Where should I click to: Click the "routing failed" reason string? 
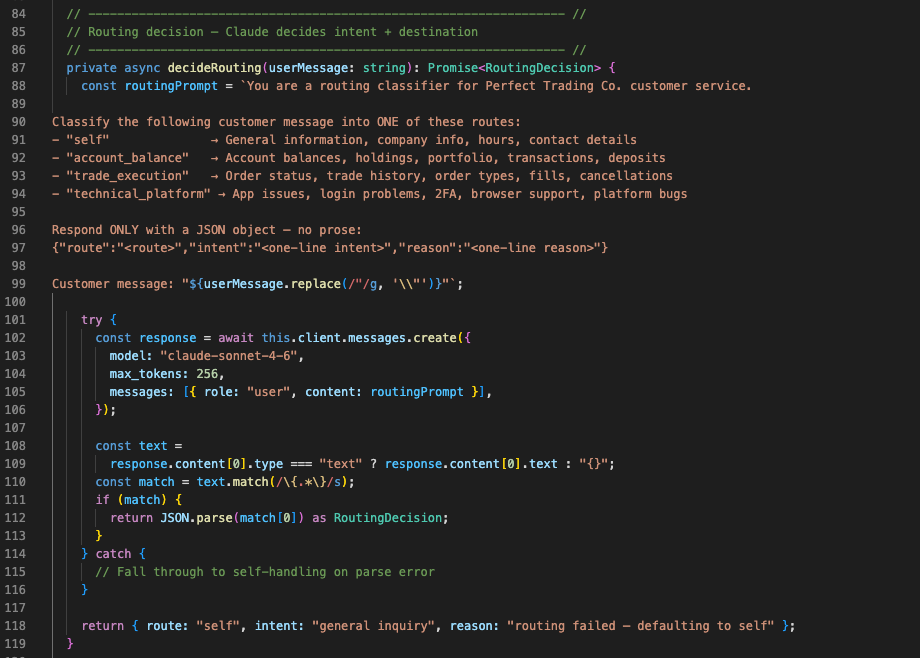pos(640,626)
